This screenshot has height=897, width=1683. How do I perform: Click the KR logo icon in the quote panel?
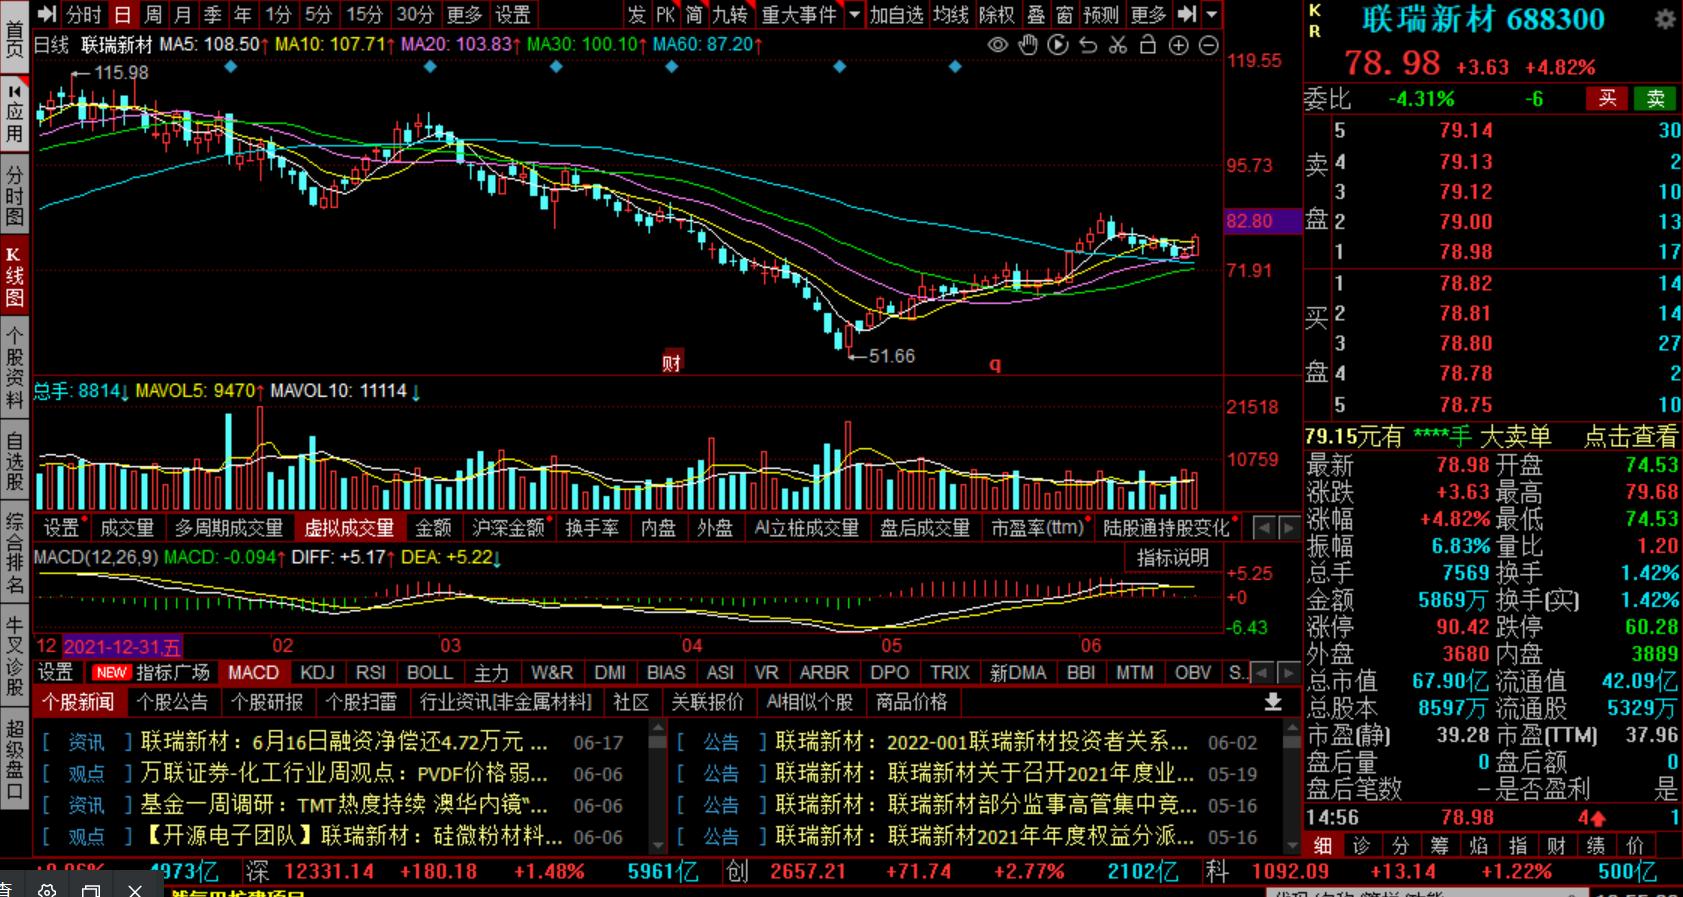coord(1315,20)
